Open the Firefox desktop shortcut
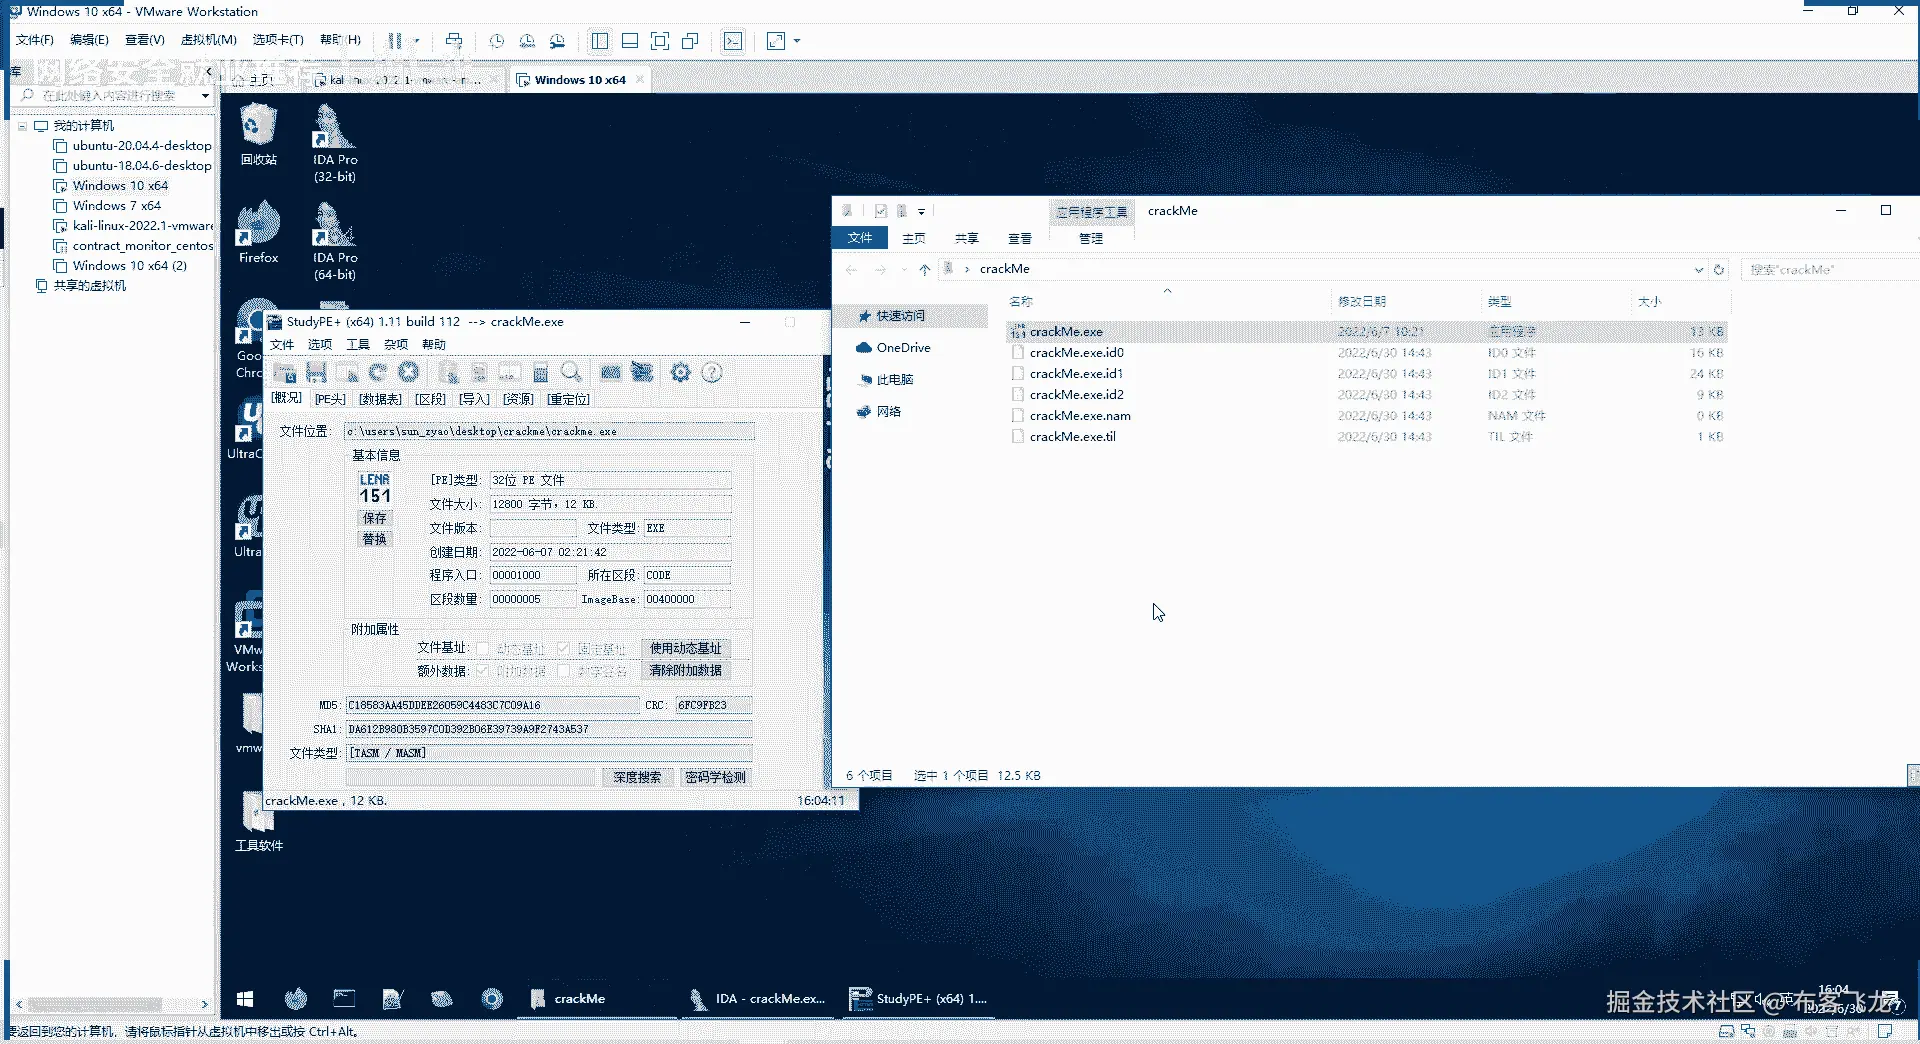This screenshot has height=1044, width=1920. [x=259, y=232]
